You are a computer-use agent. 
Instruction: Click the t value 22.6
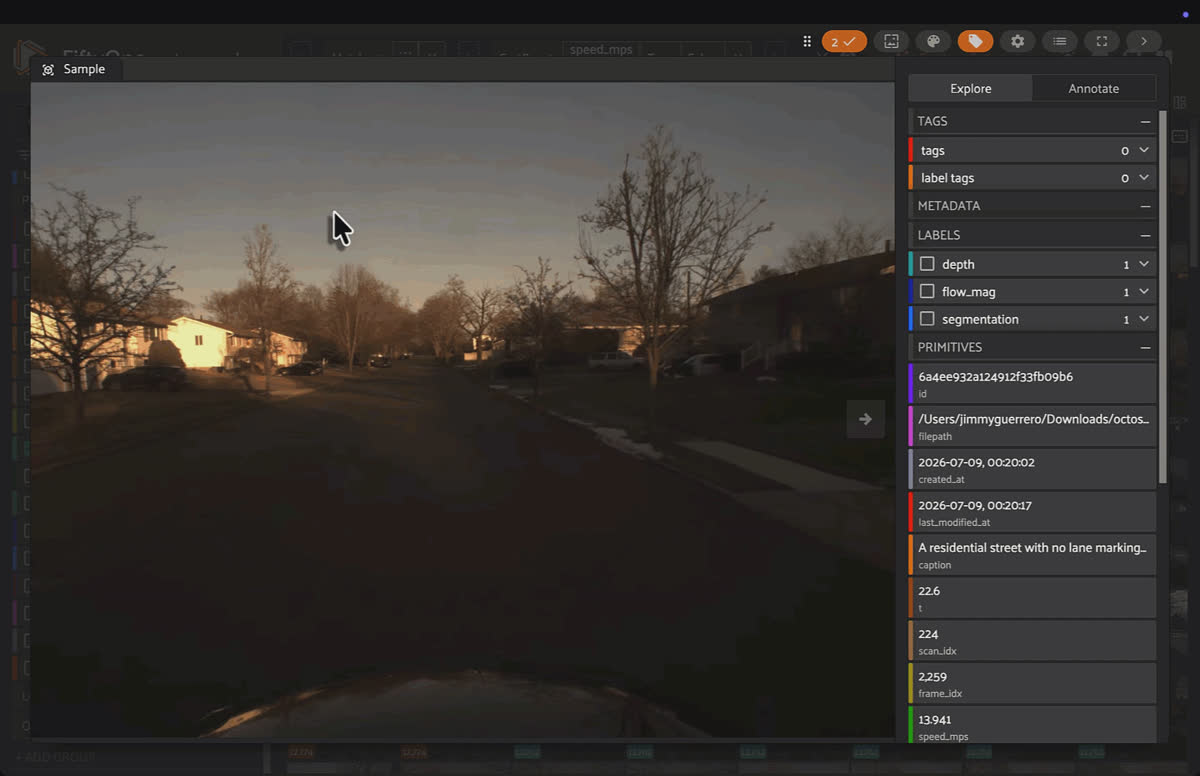point(929,591)
